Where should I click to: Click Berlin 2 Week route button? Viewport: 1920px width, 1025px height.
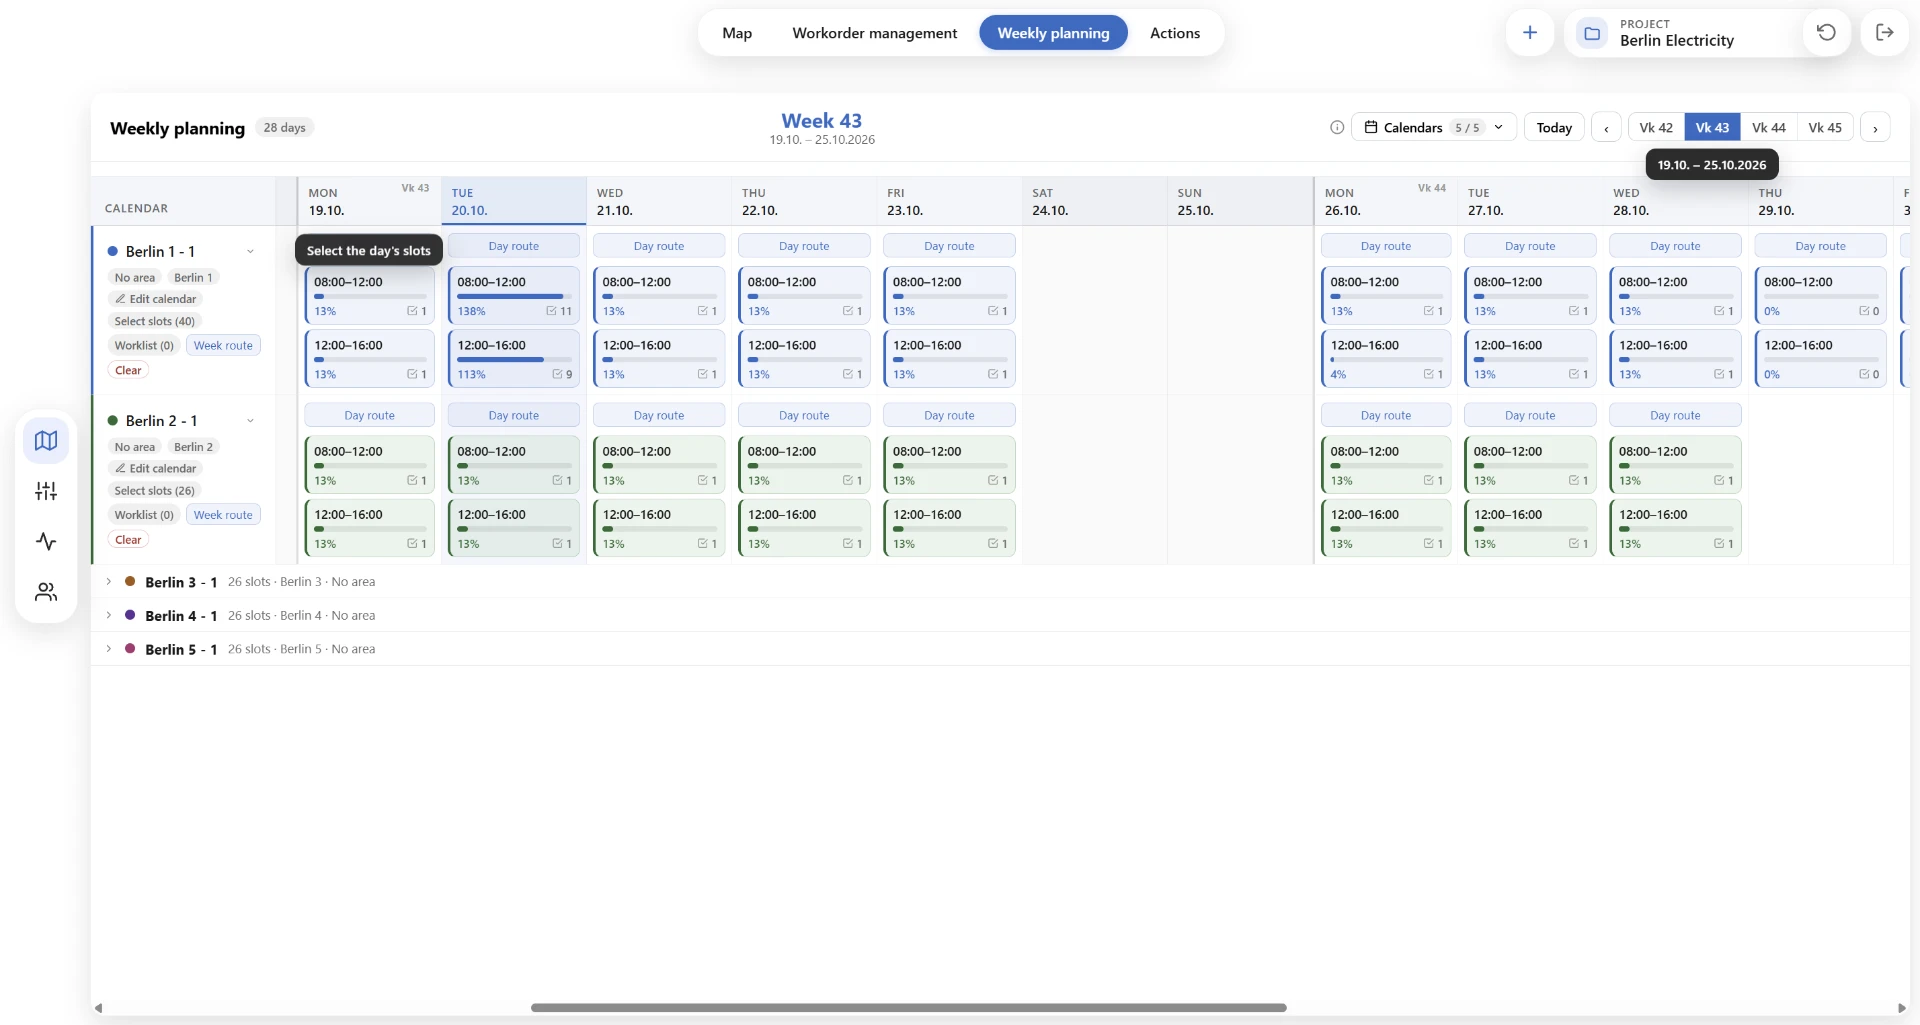[x=223, y=515]
